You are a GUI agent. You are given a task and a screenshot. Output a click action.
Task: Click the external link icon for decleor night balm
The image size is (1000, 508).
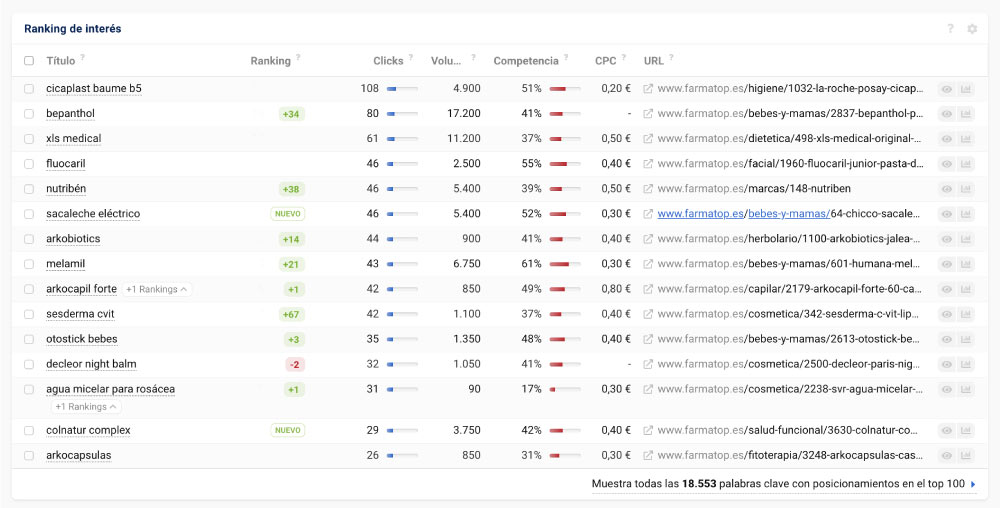[x=648, y=364]
